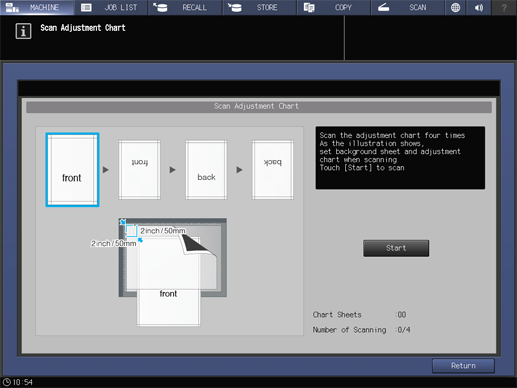Click the clock icon in status bar
The image size is (517, 388).
7,382
